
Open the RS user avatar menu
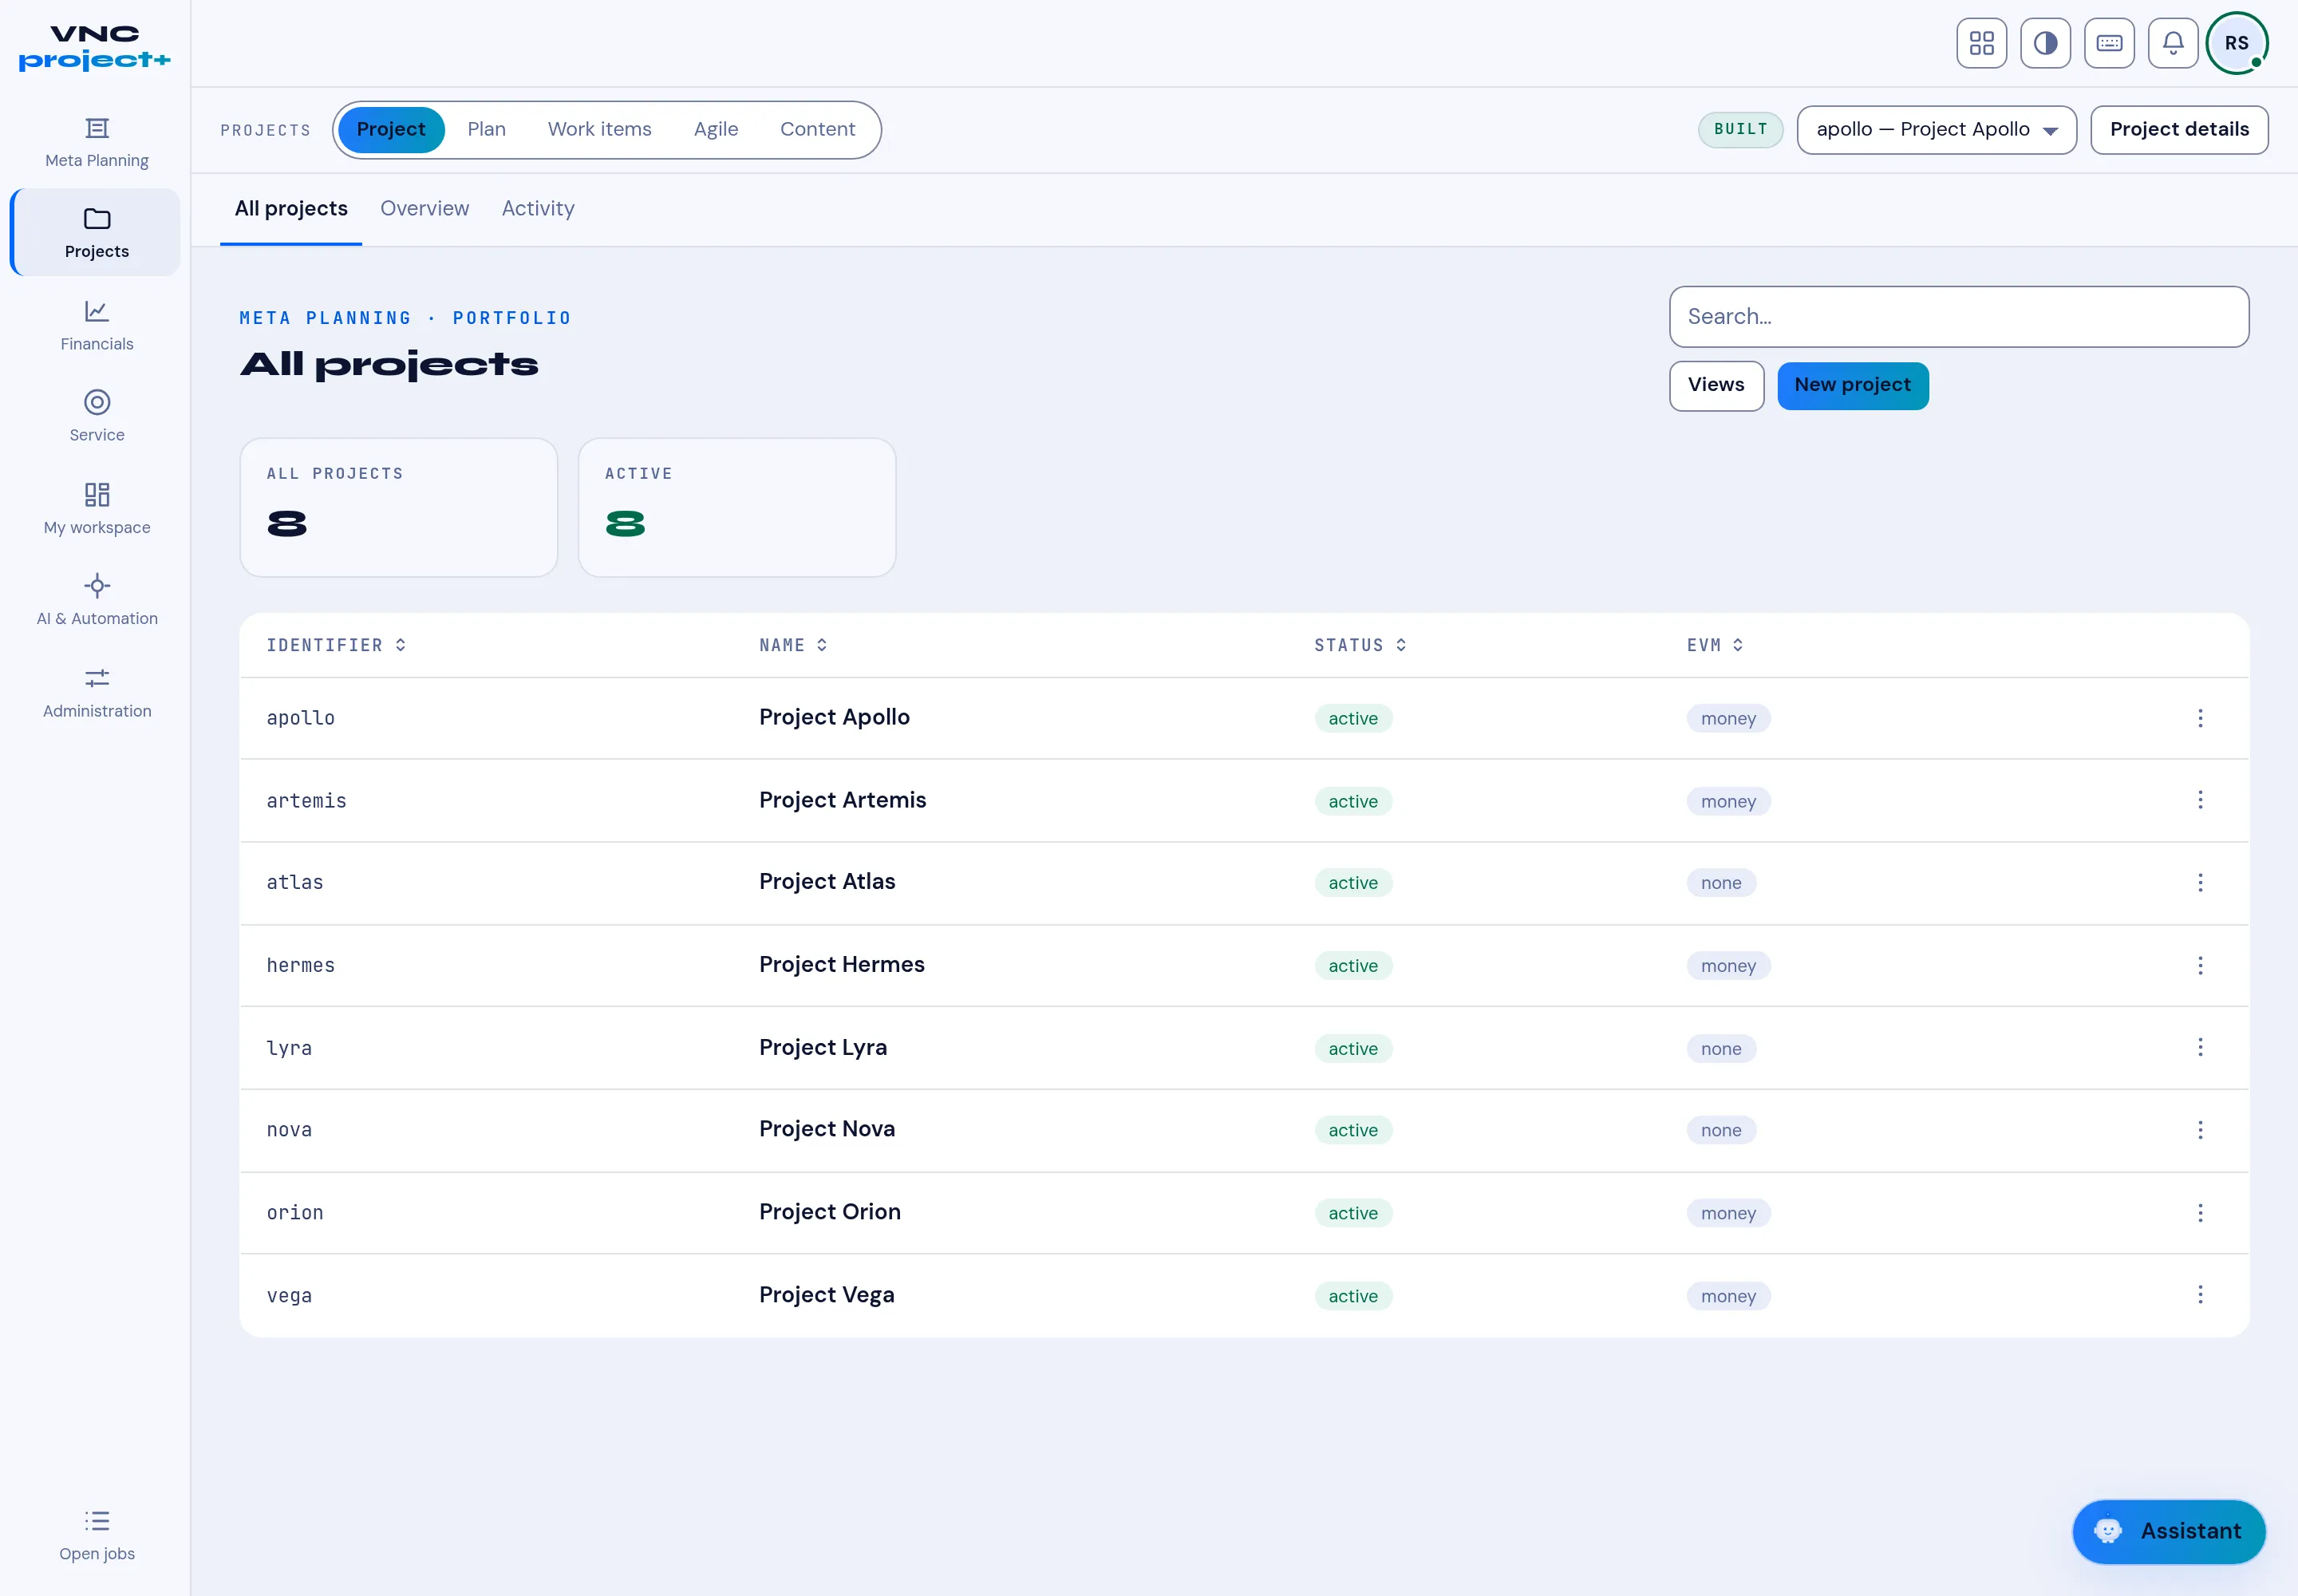tap(2237, 43)
